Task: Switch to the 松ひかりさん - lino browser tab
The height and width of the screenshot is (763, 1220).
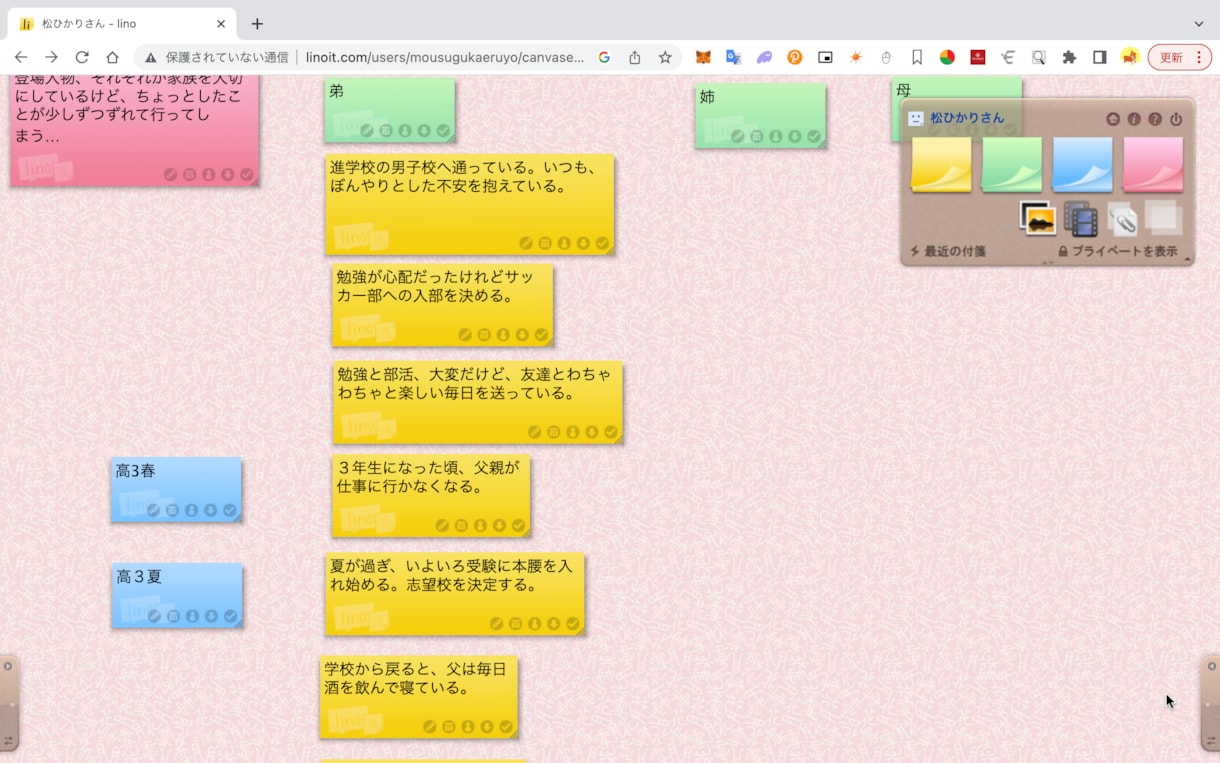Action: tap(123, 23)
